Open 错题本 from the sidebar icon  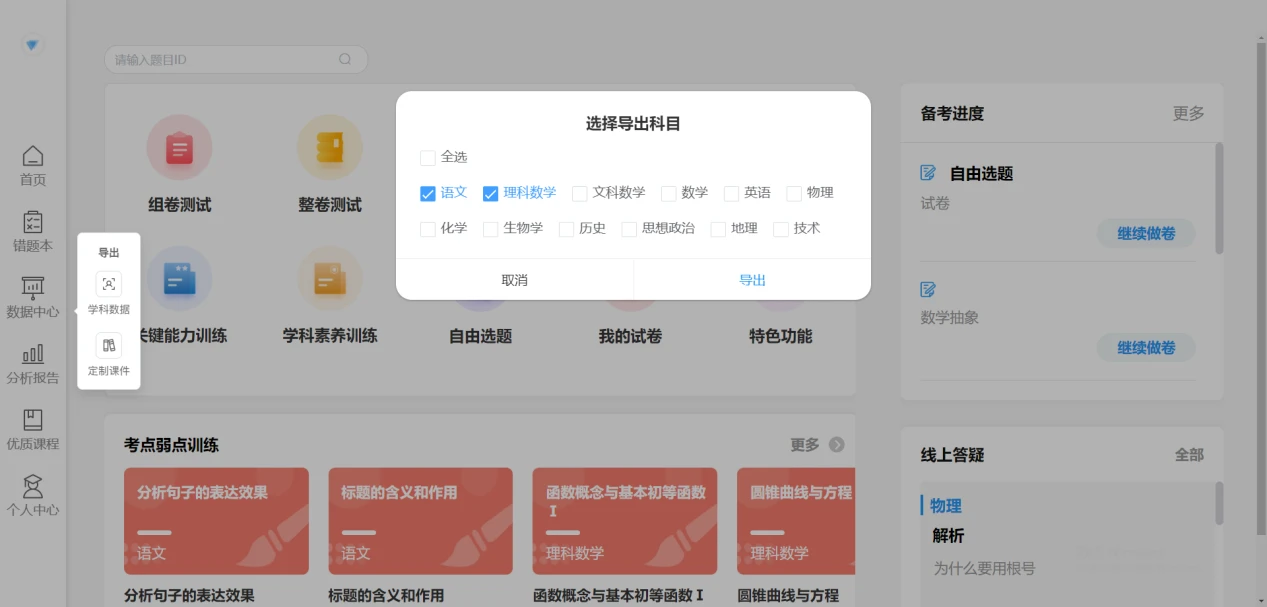tap(33, 222)
